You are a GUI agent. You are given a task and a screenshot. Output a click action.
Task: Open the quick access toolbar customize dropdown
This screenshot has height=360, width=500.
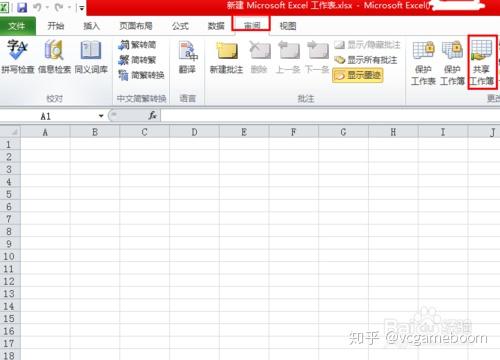click(81, 8)
